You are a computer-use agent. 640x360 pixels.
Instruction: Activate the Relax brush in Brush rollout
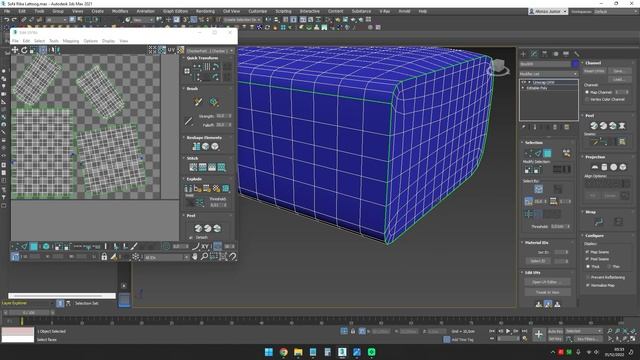pos(213,102)
